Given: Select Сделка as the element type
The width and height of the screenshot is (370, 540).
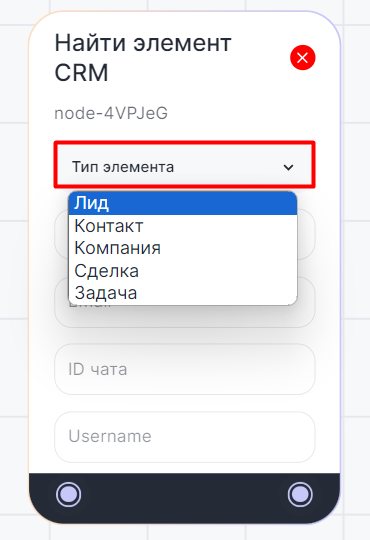Looking at the screenshot, I should coord(183,271).
